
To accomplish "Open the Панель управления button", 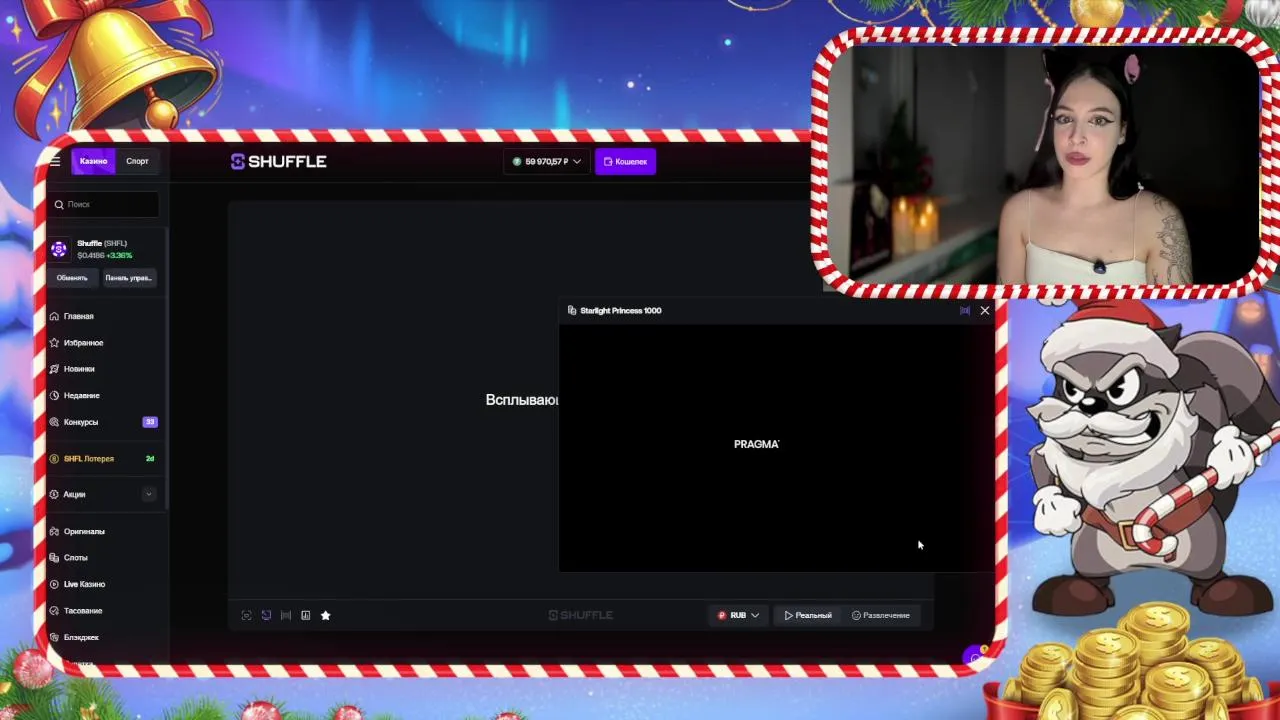I will pyautogui.click(x=128, y=278).
